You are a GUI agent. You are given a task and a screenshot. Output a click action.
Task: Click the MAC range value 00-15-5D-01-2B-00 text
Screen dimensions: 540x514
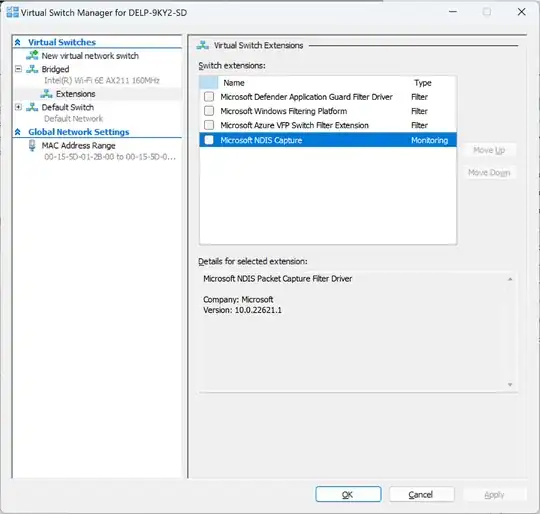tap(110, 157)
